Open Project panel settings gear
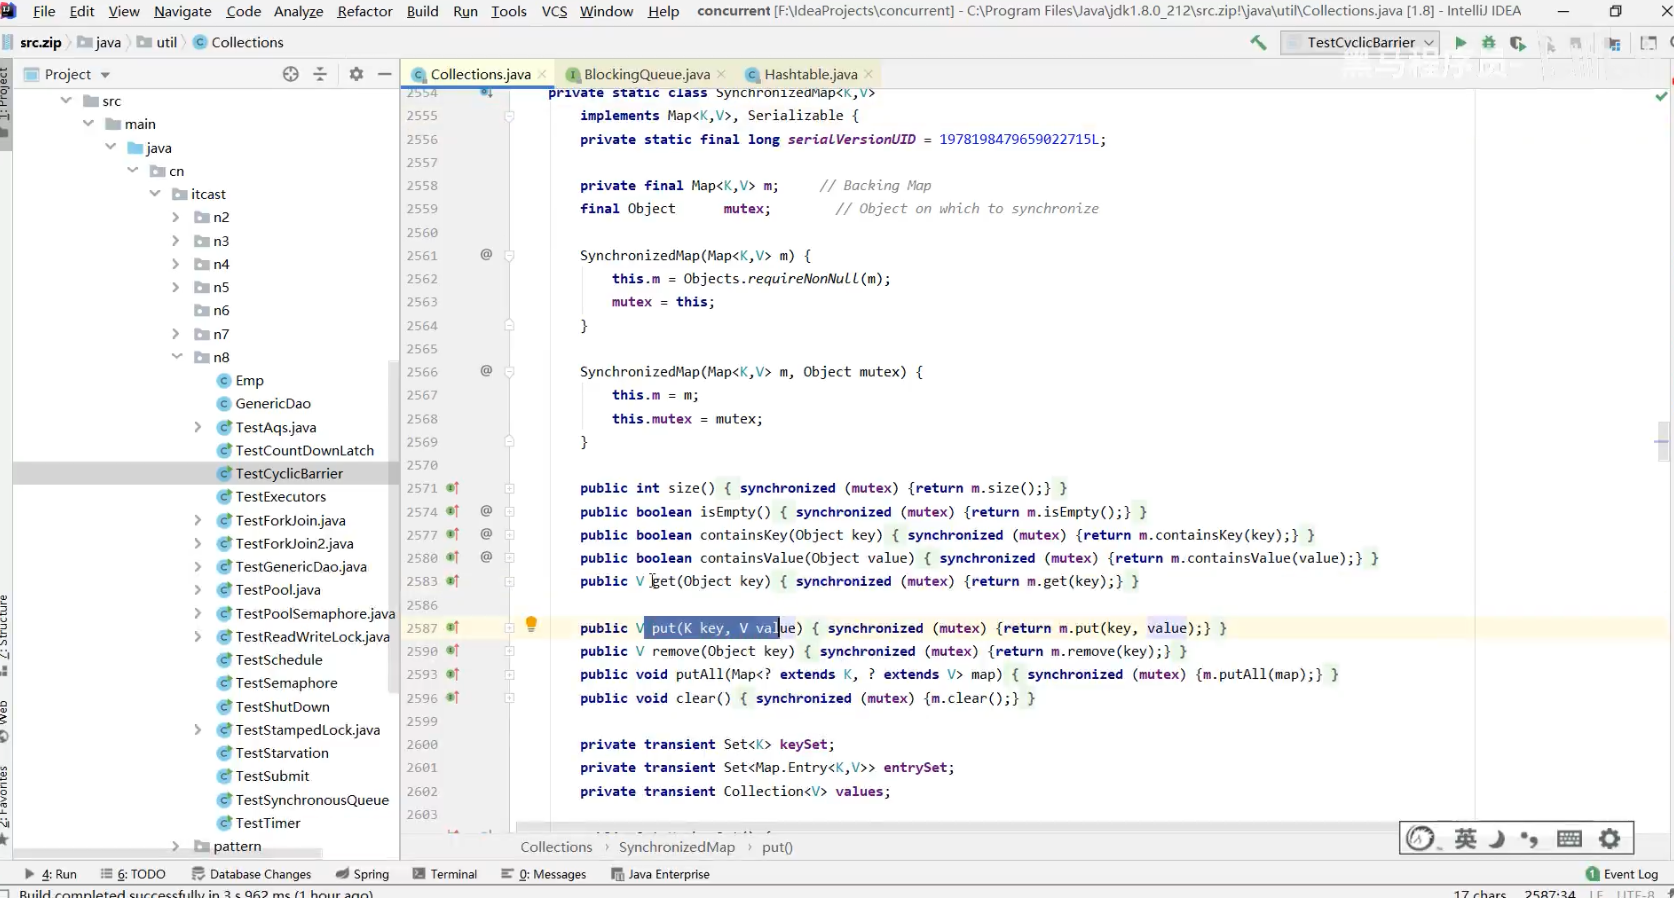 pyautogui.click(x=356, y=74)
